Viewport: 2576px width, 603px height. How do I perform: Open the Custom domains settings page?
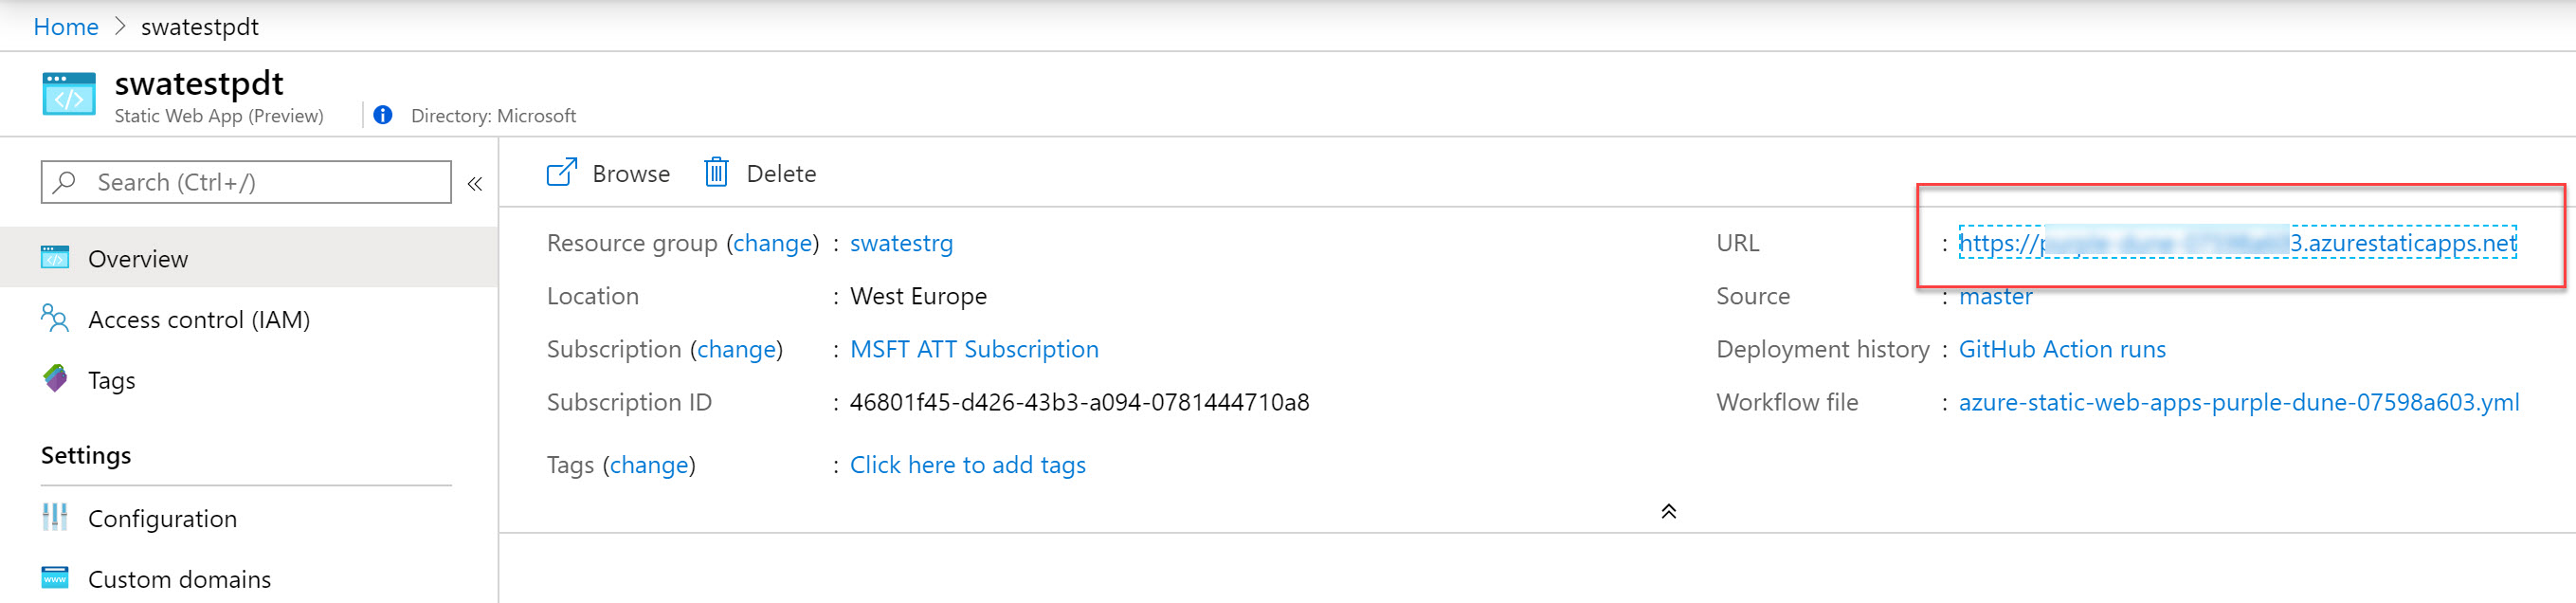point(180,579)
